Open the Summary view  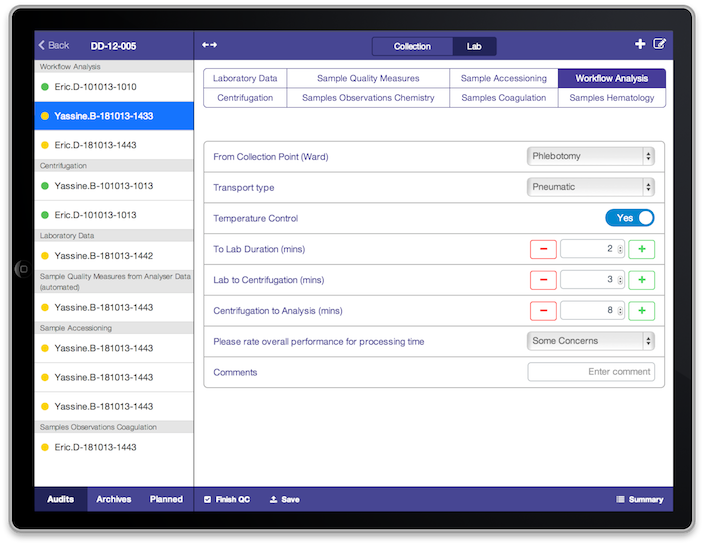coord(639,499)
